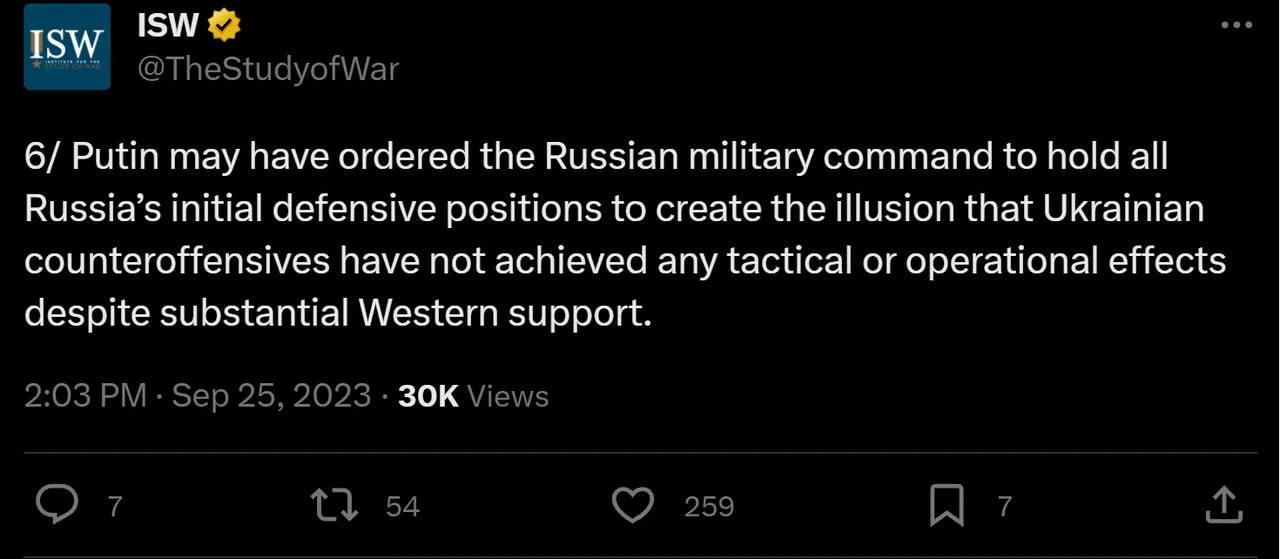Click the gold verified badge next to ISW

click(224, 27)
